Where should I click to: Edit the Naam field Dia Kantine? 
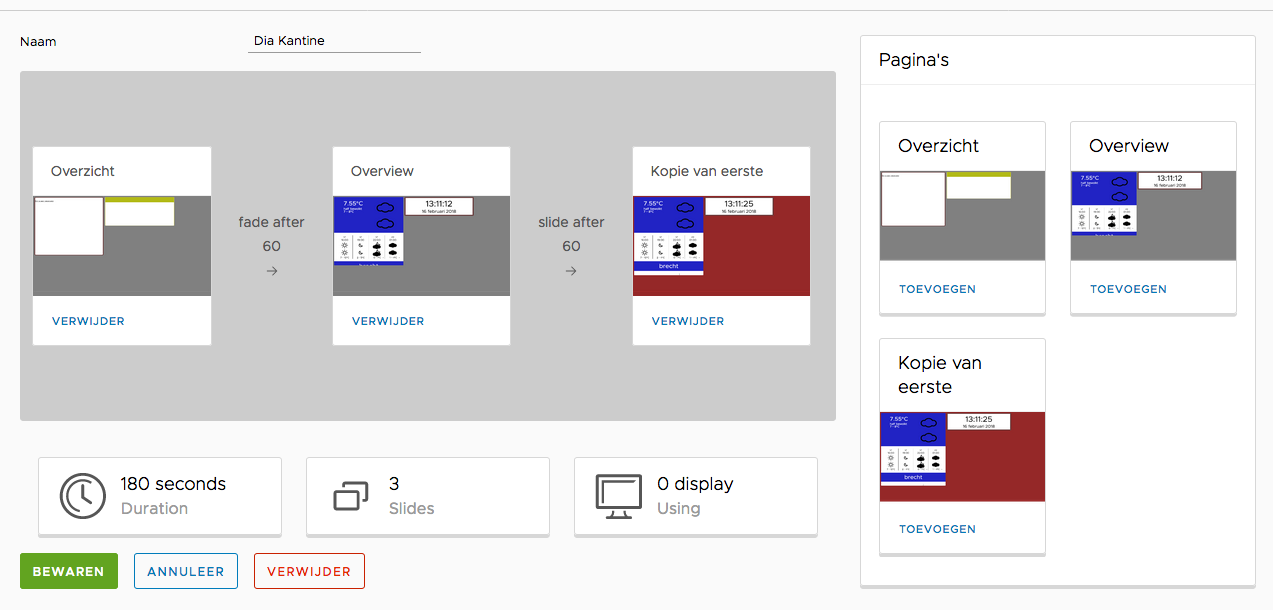click(x=334, y=41)
